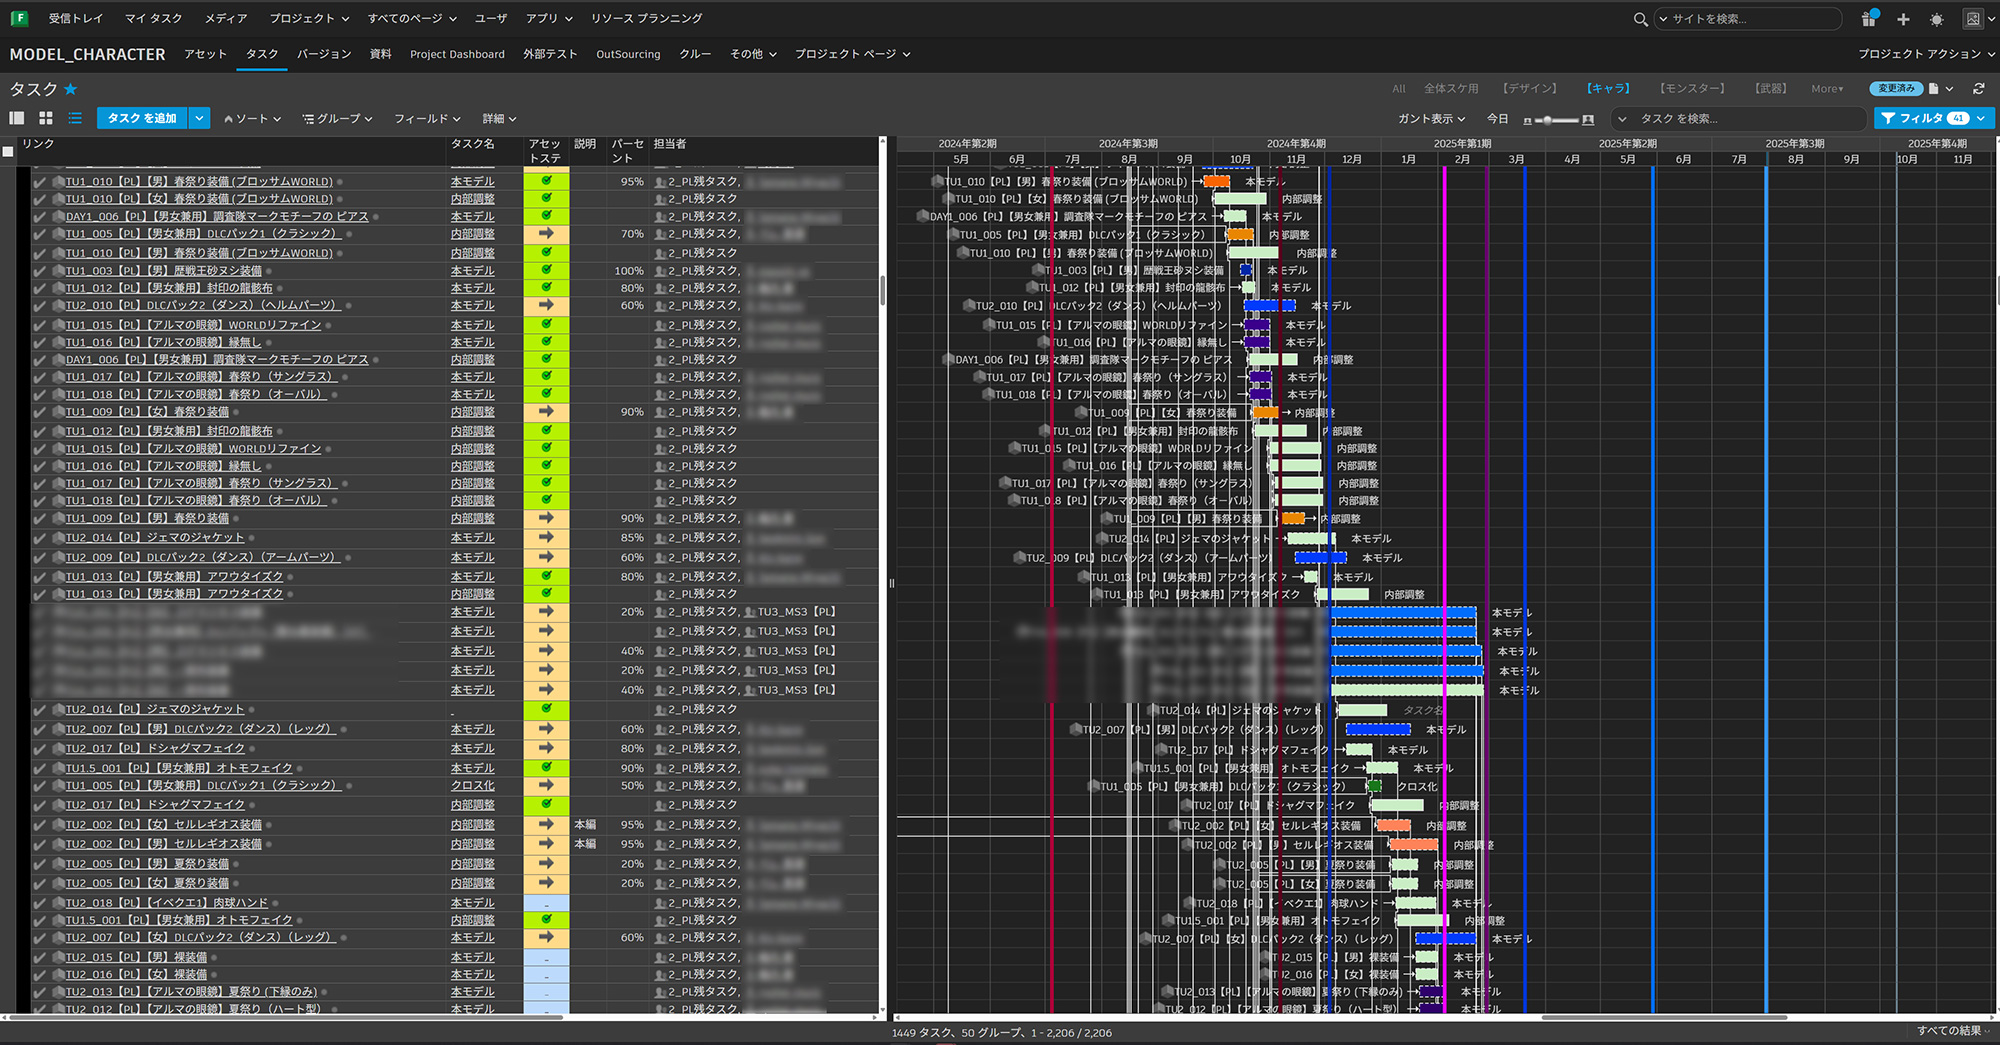This screenshot has width=2000, height=1045.
Task: Select the thumbnail grid view icon
Action: tap(45, 118)
